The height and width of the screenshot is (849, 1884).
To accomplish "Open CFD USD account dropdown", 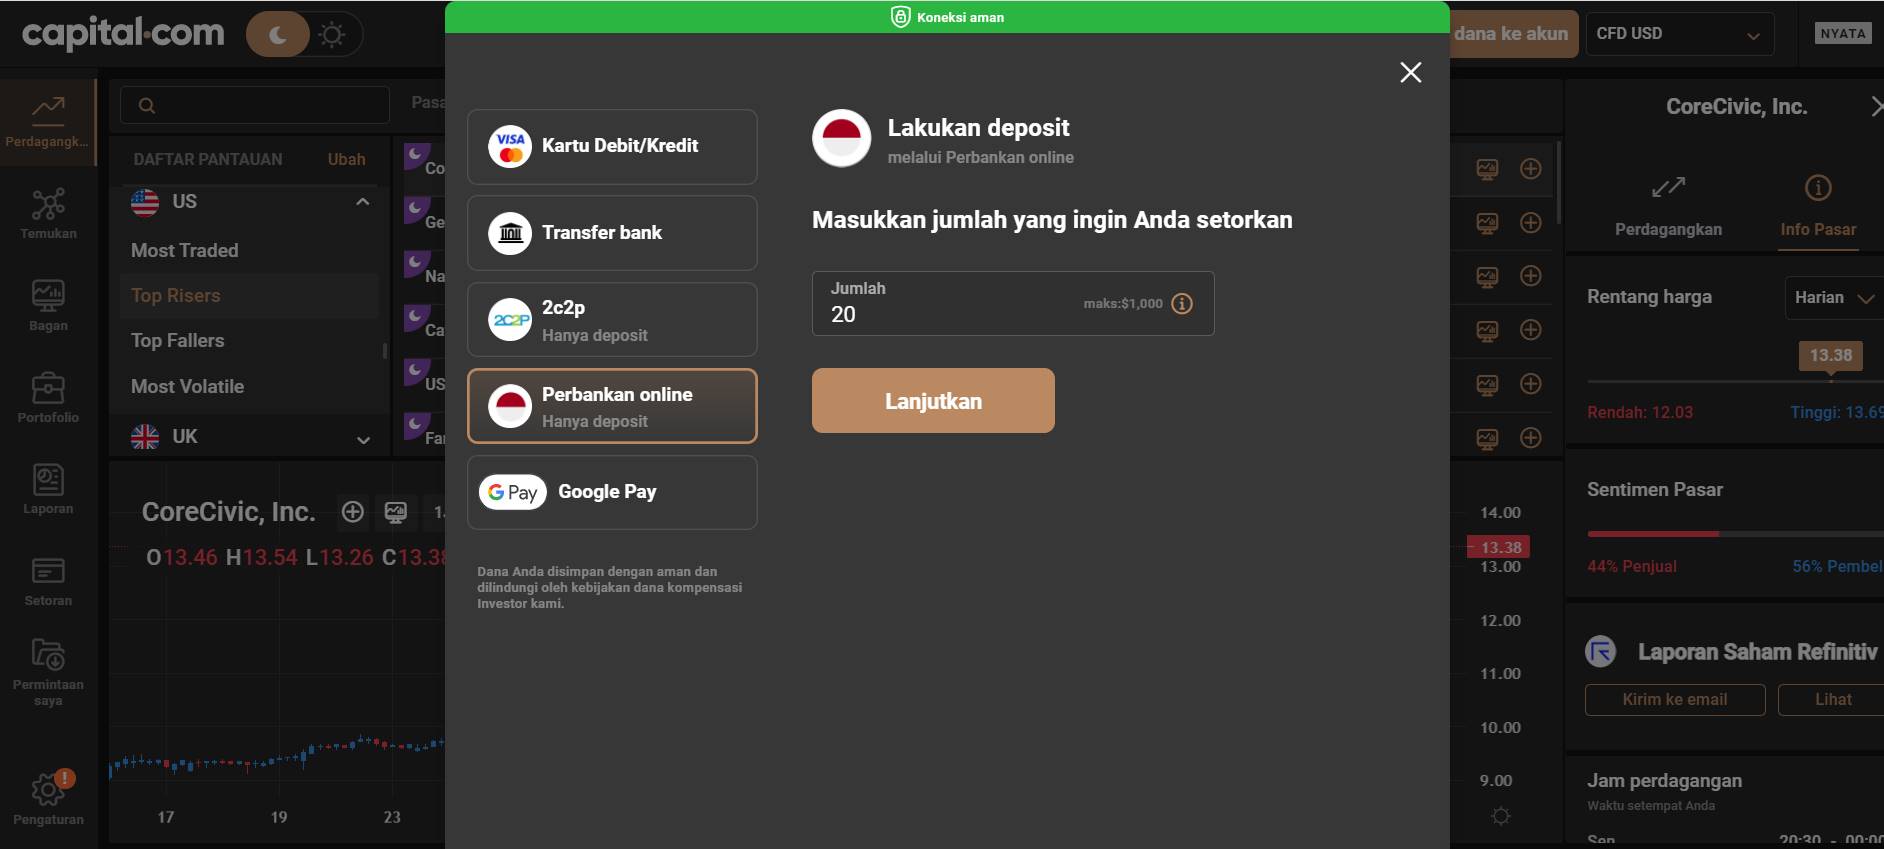I will (1680, 34).
